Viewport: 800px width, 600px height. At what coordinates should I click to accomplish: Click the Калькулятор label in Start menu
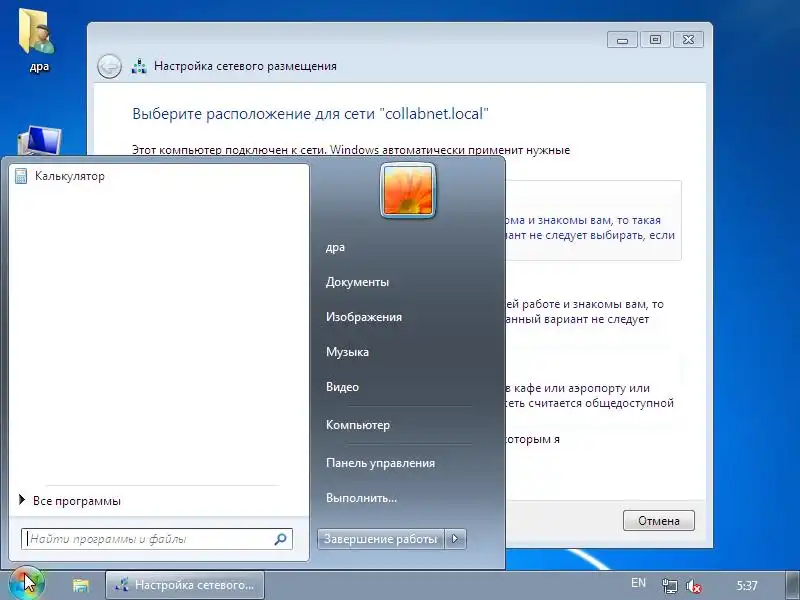[x=70, y=177]
